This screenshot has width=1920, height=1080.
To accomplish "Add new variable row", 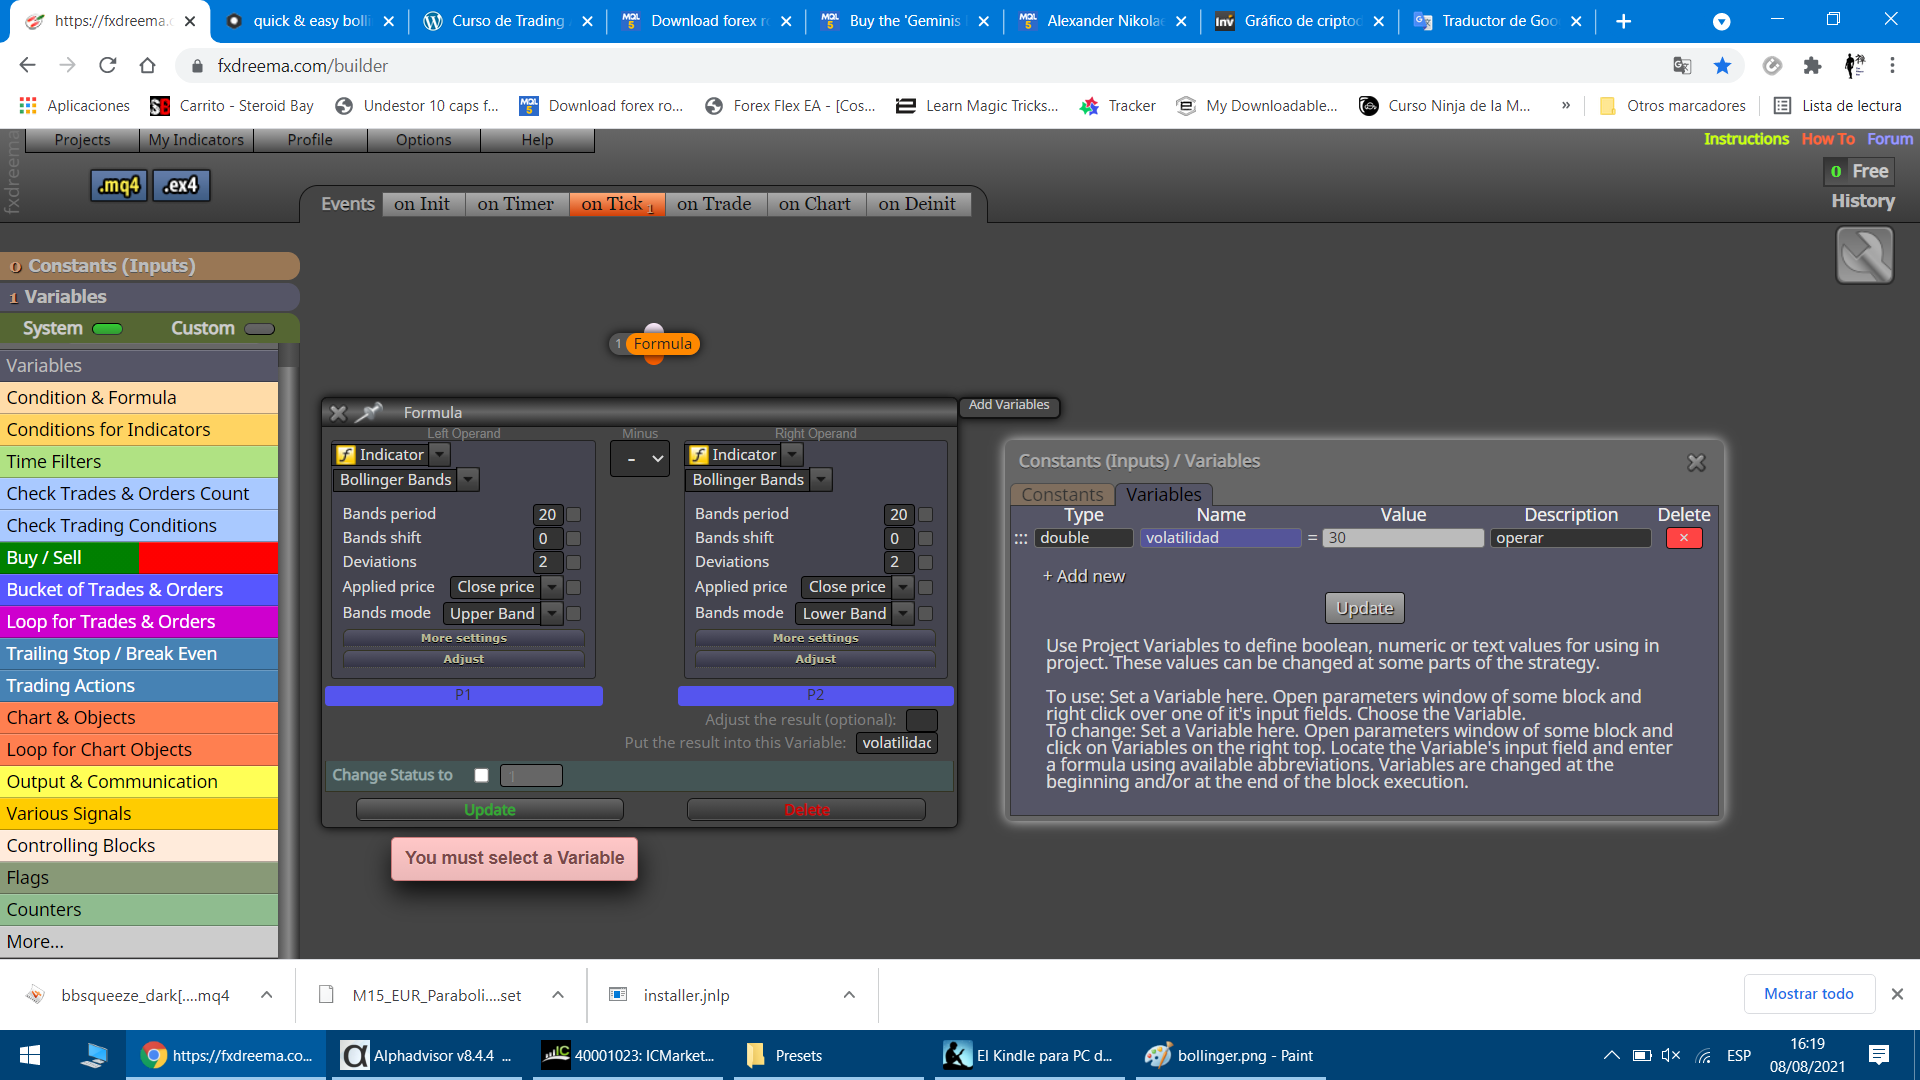I will click(x=1084, y=576).
